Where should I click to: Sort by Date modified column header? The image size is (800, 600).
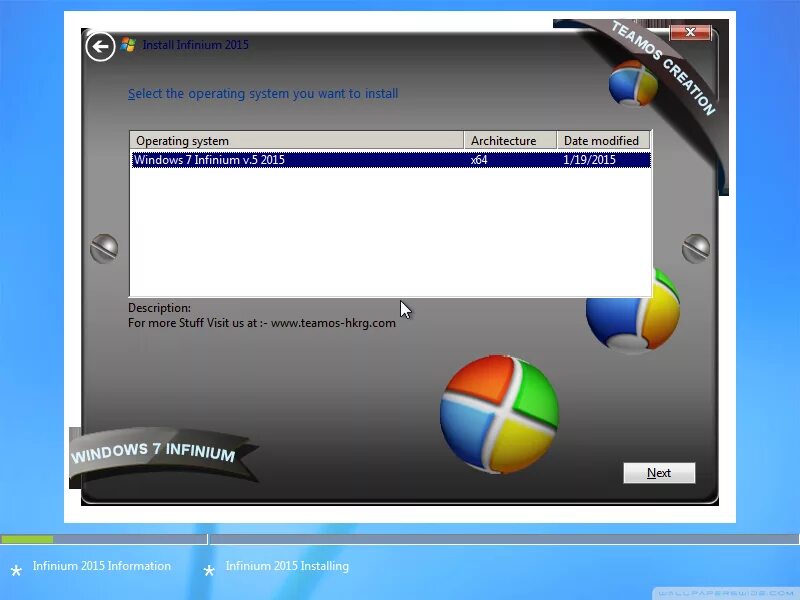click(x=603, y=140)
